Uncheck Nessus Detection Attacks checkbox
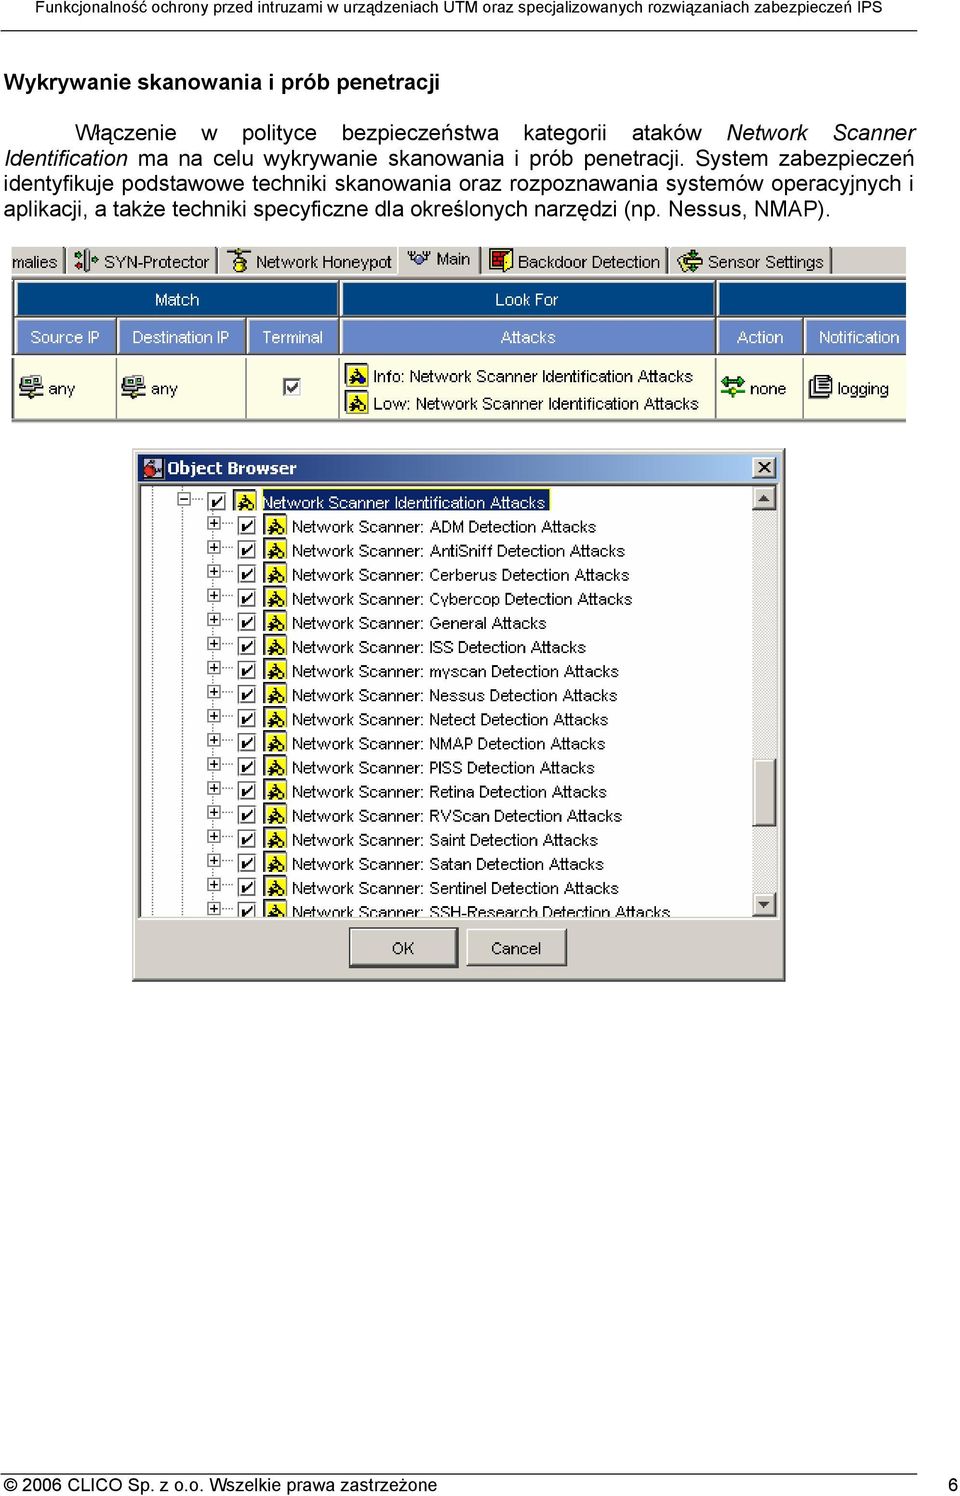The width and height of the screenshot is (960, 1496). pyautogui.click(x=246, y=694)
